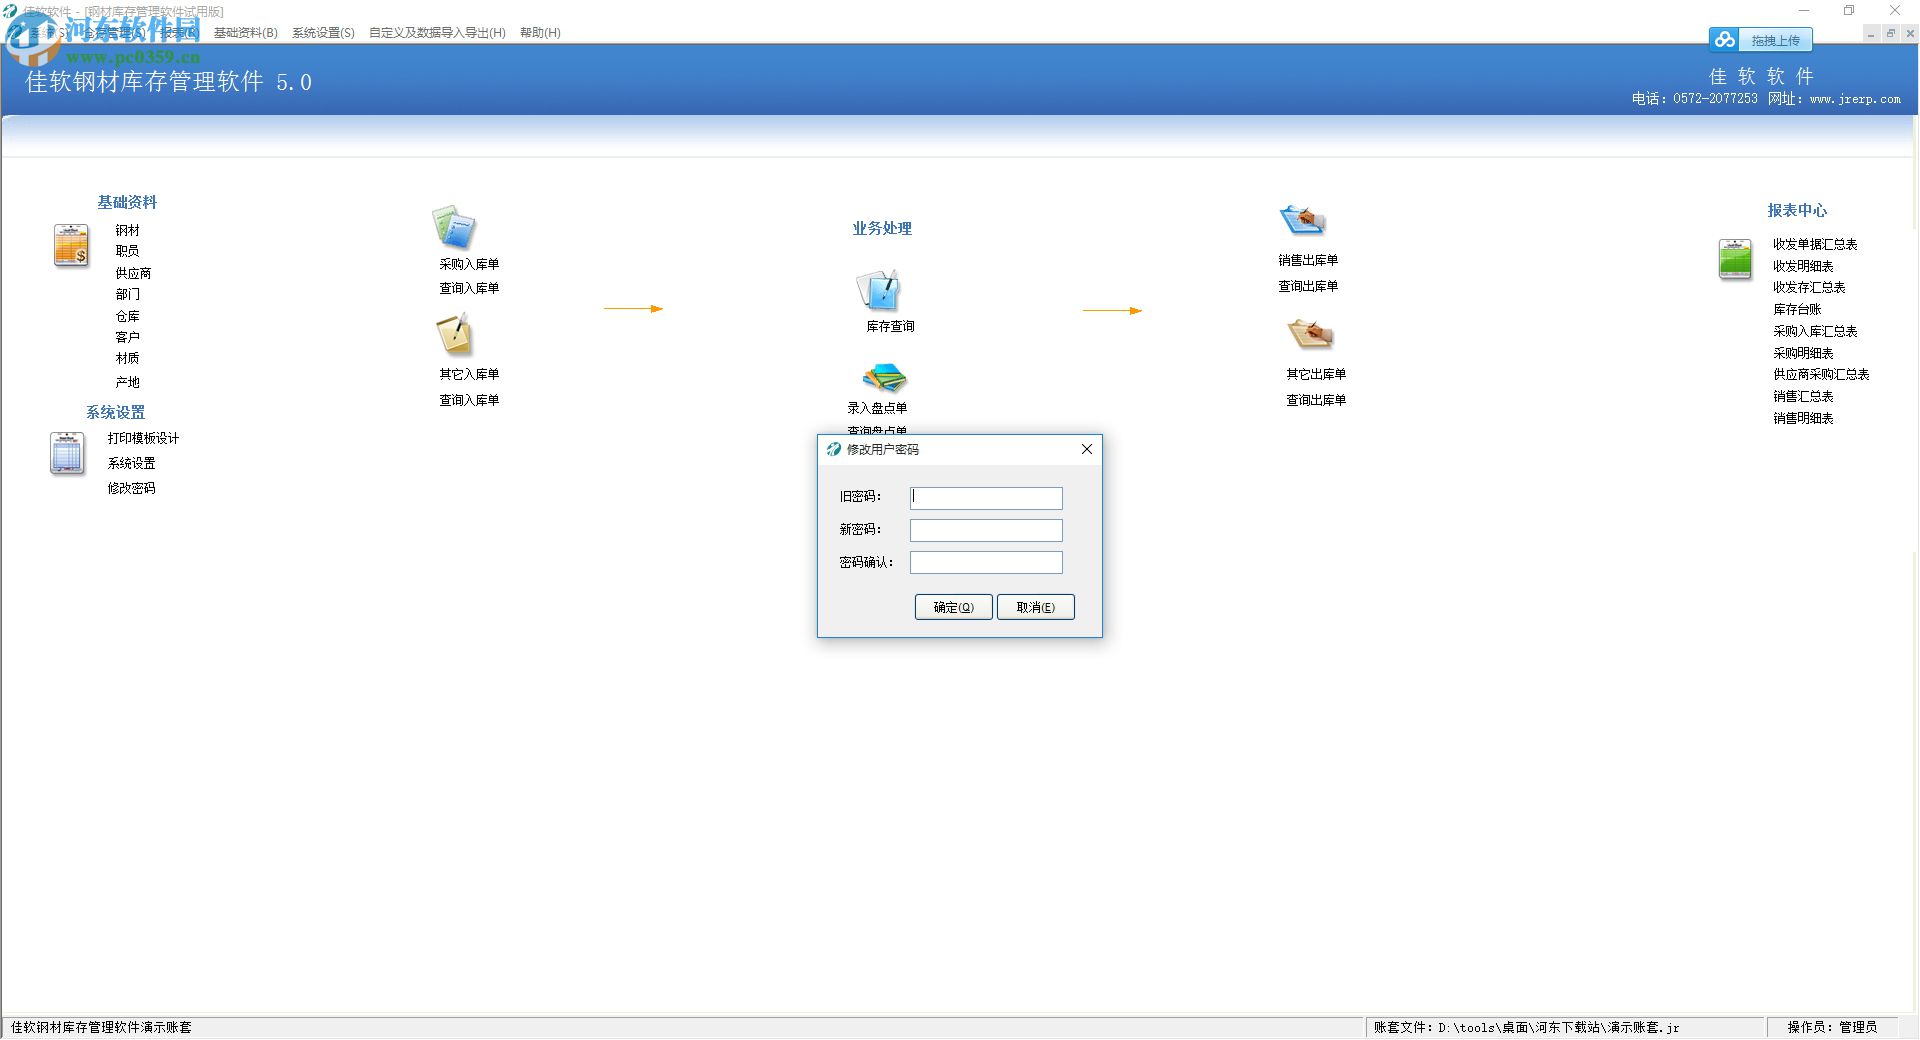Screen dimensions: 1920x1040
Task: Click the 确定(O) button
Action: tap(953, 607)
